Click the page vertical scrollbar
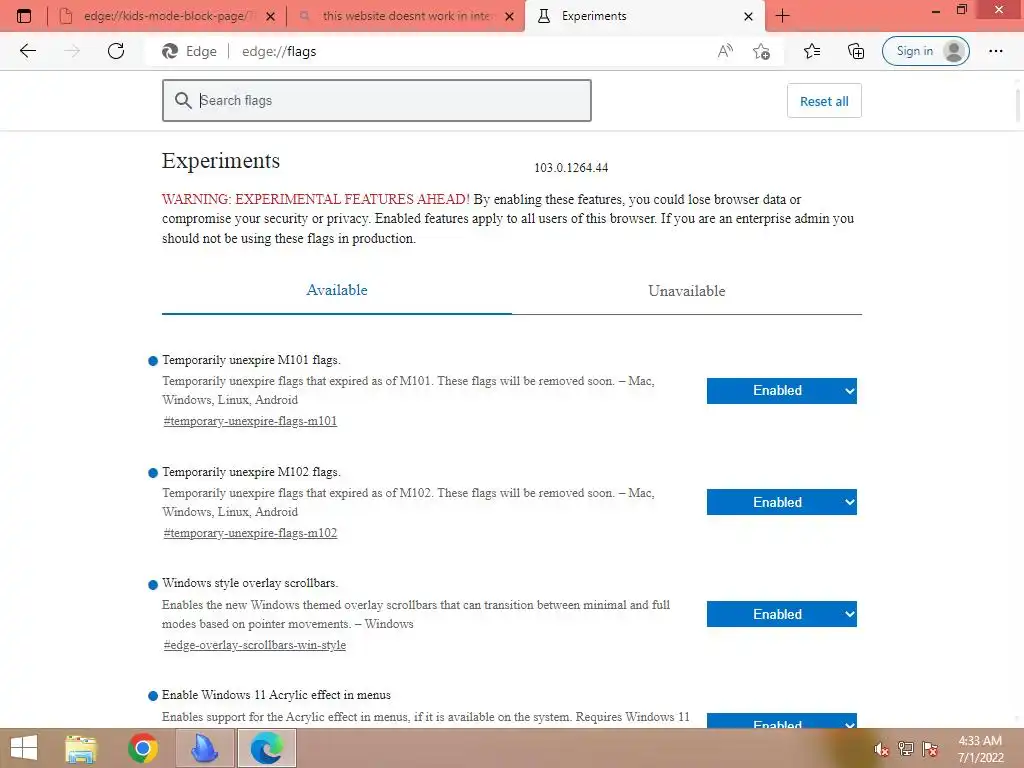Image resolution: width=1024 pixels, height=768 pixels. tap(1017, 104)
